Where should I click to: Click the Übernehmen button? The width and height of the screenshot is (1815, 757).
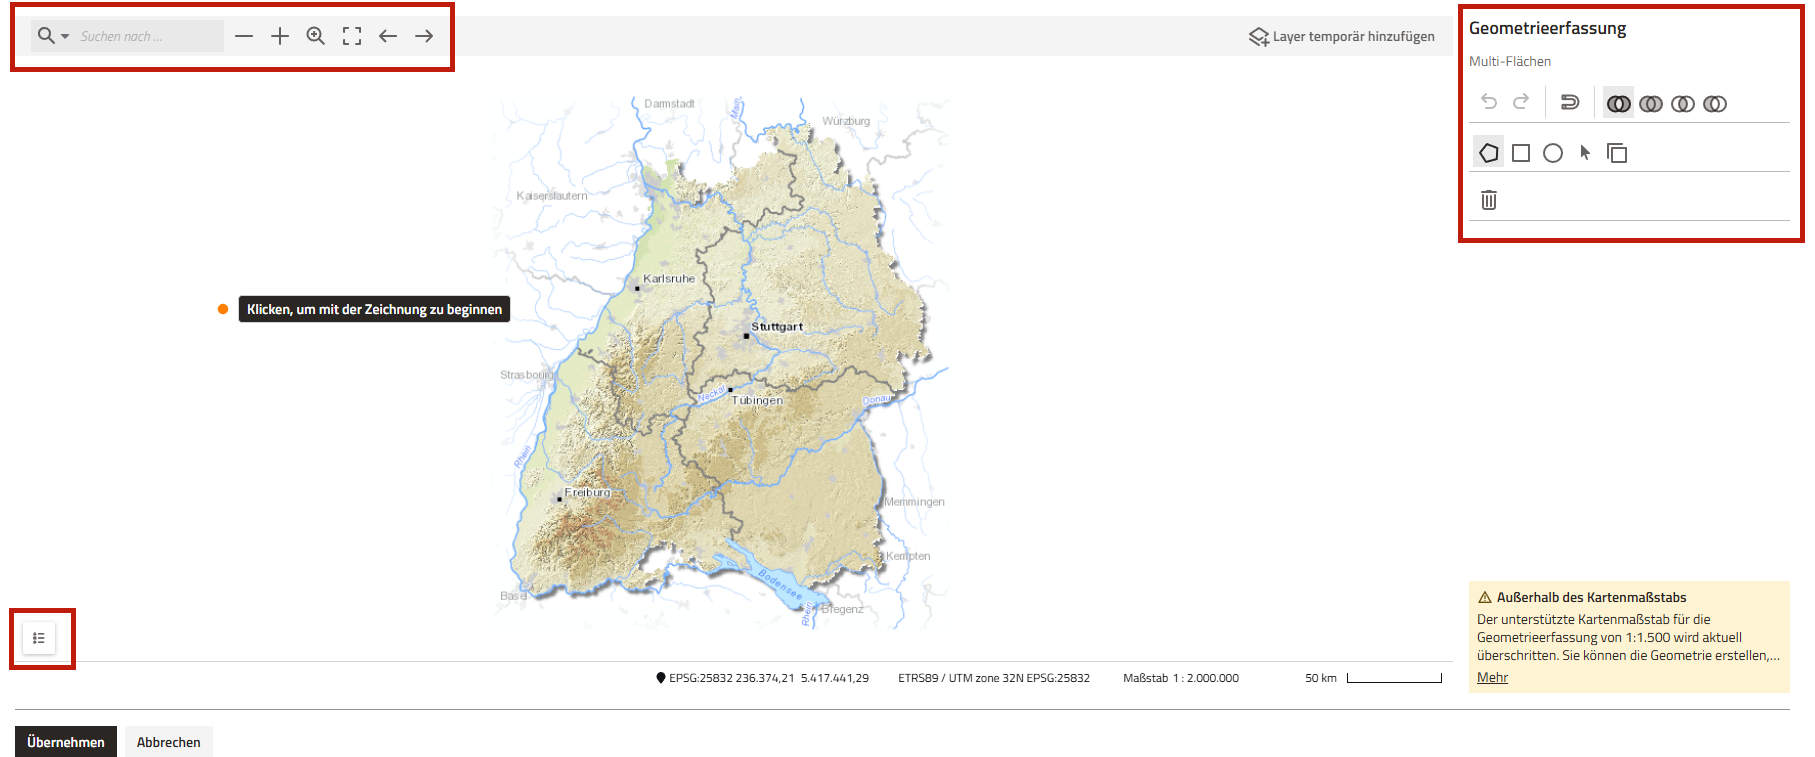(66, 742)
